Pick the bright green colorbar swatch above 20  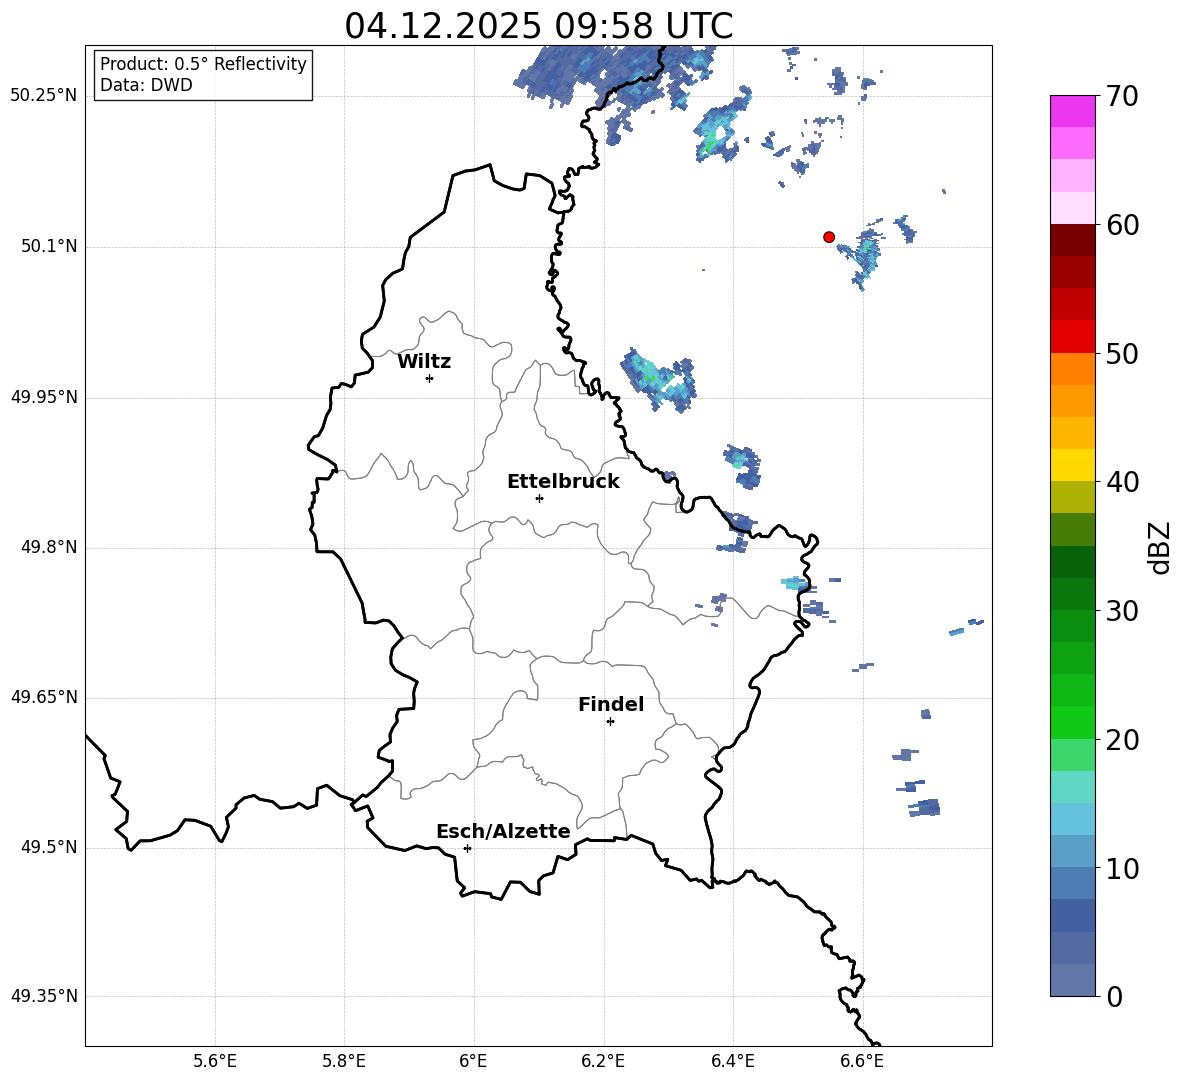[x=1072, y=722]
